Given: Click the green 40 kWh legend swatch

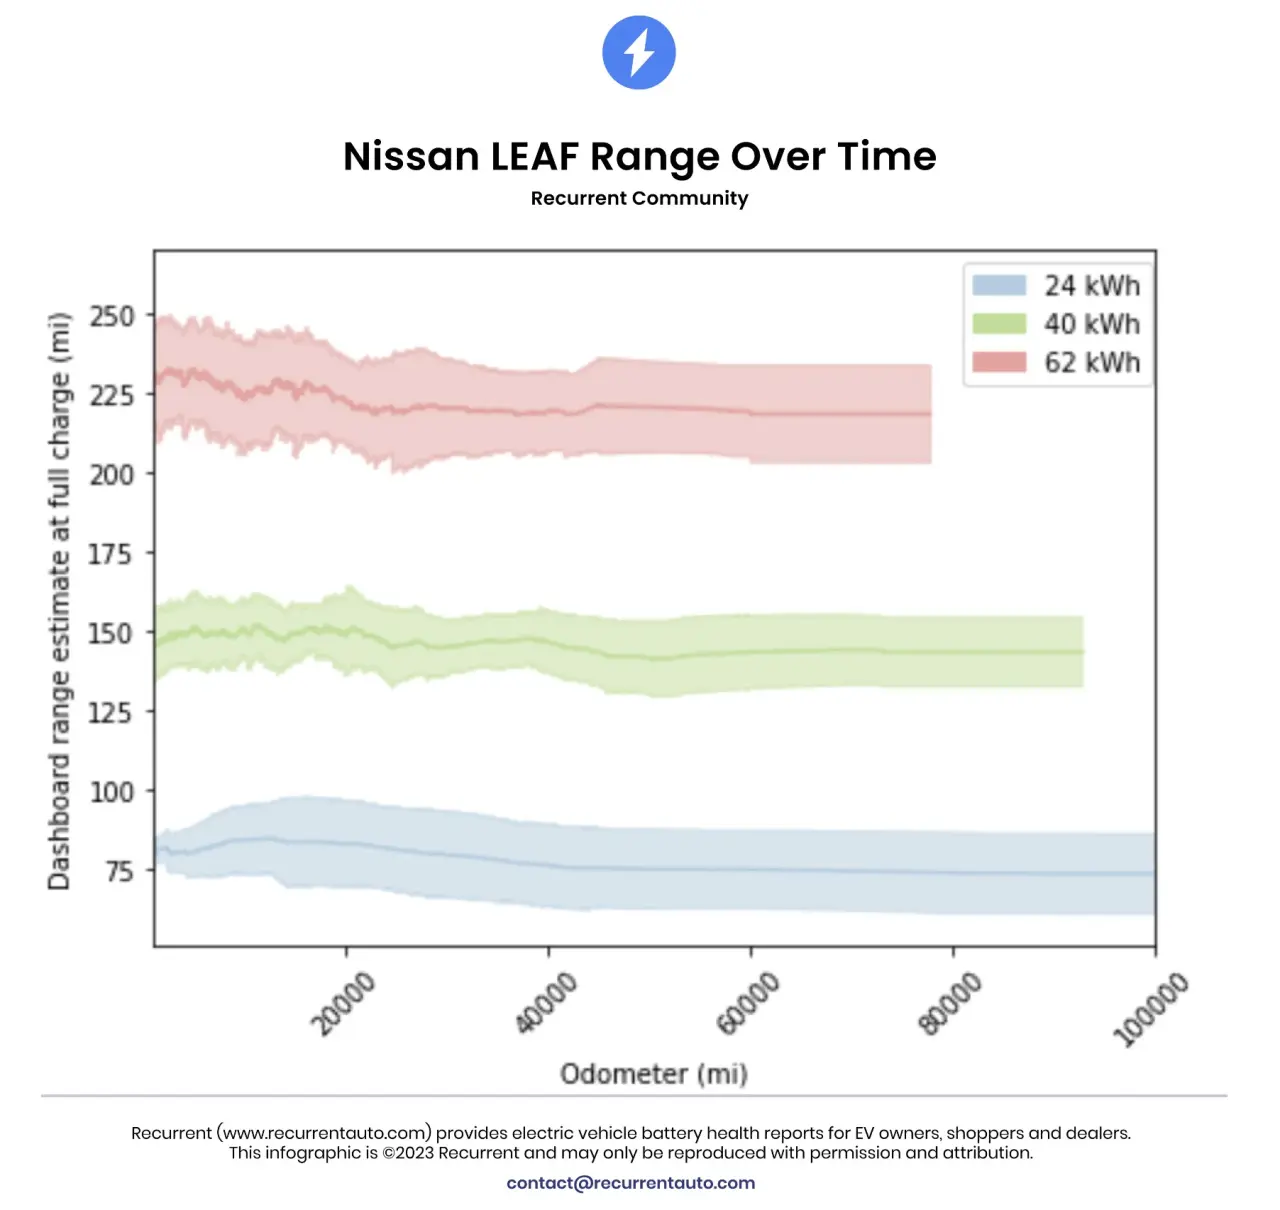Looking at the screenshot, I should (x=999, y=324).
